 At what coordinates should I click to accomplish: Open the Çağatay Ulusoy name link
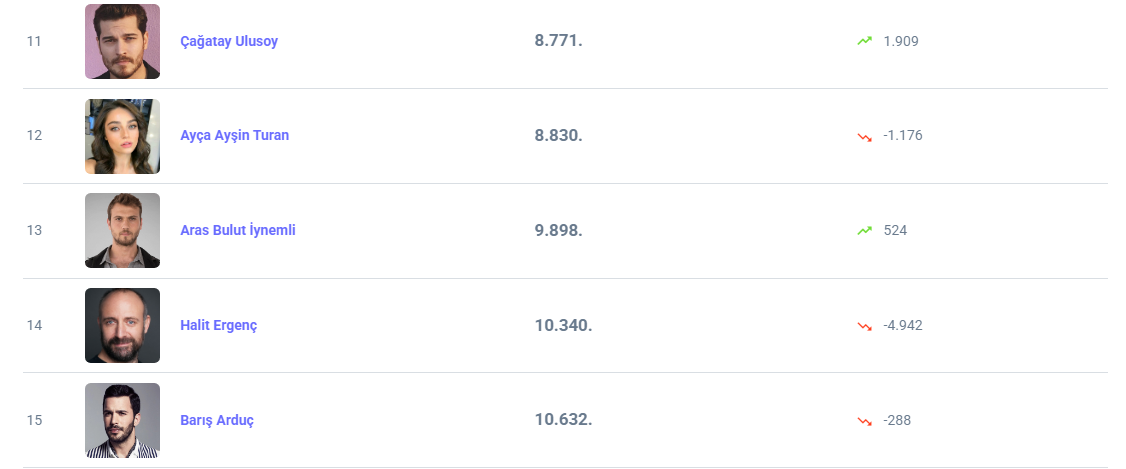click(x=229, y=41)
